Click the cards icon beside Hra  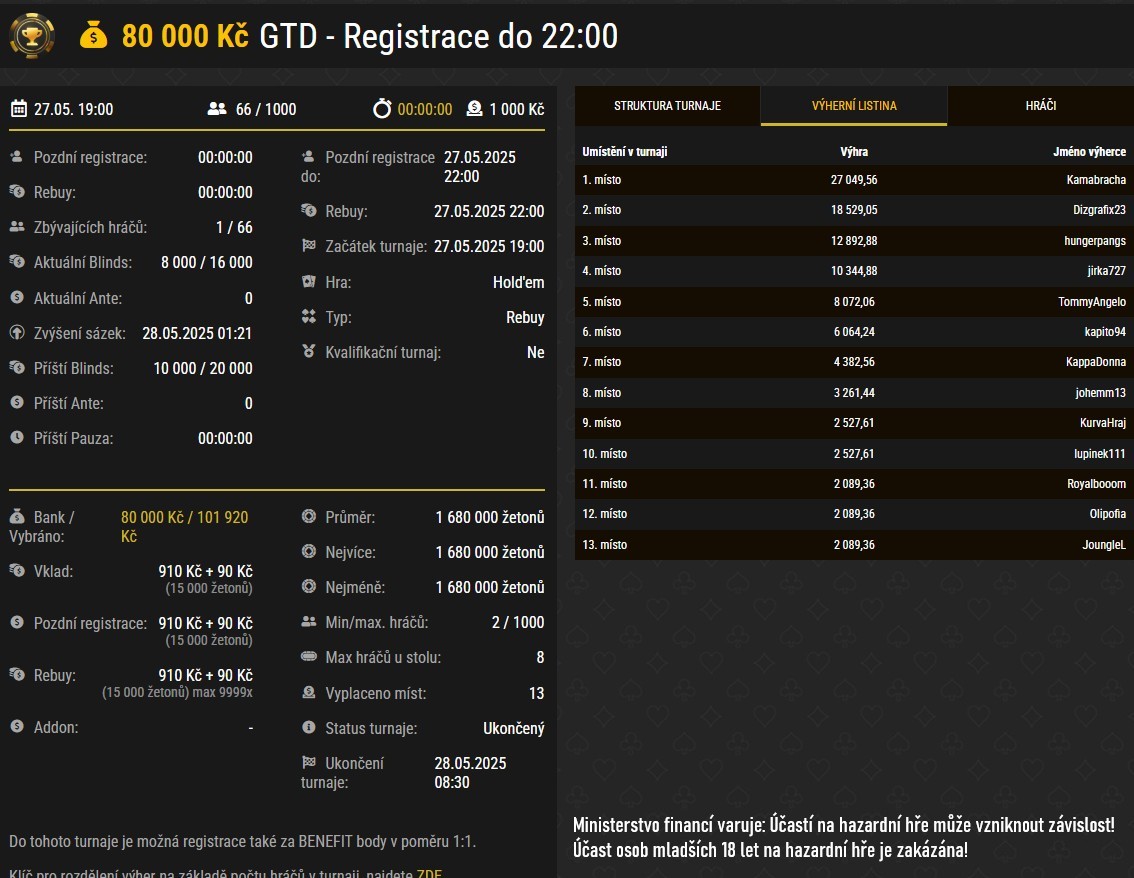308,282
